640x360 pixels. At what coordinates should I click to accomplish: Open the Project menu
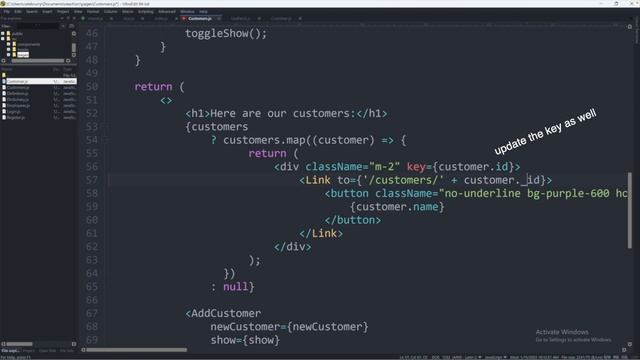(x=63, y=11)
